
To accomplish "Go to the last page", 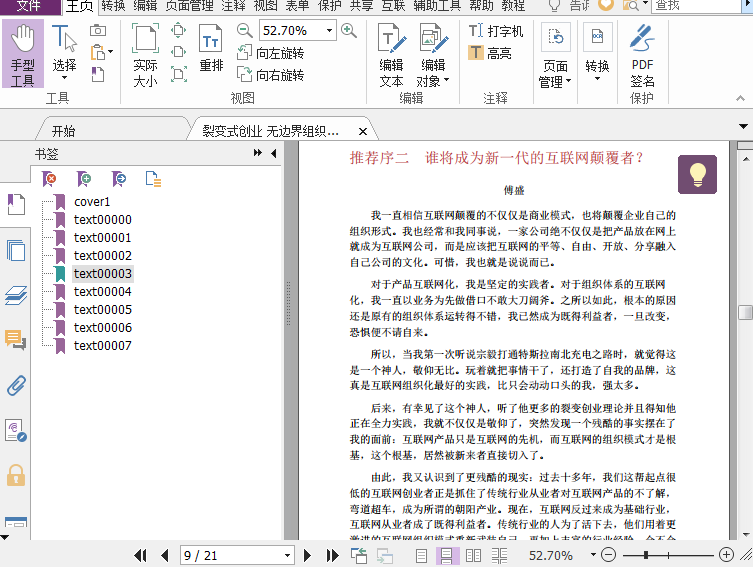I will tap(332, 555).
